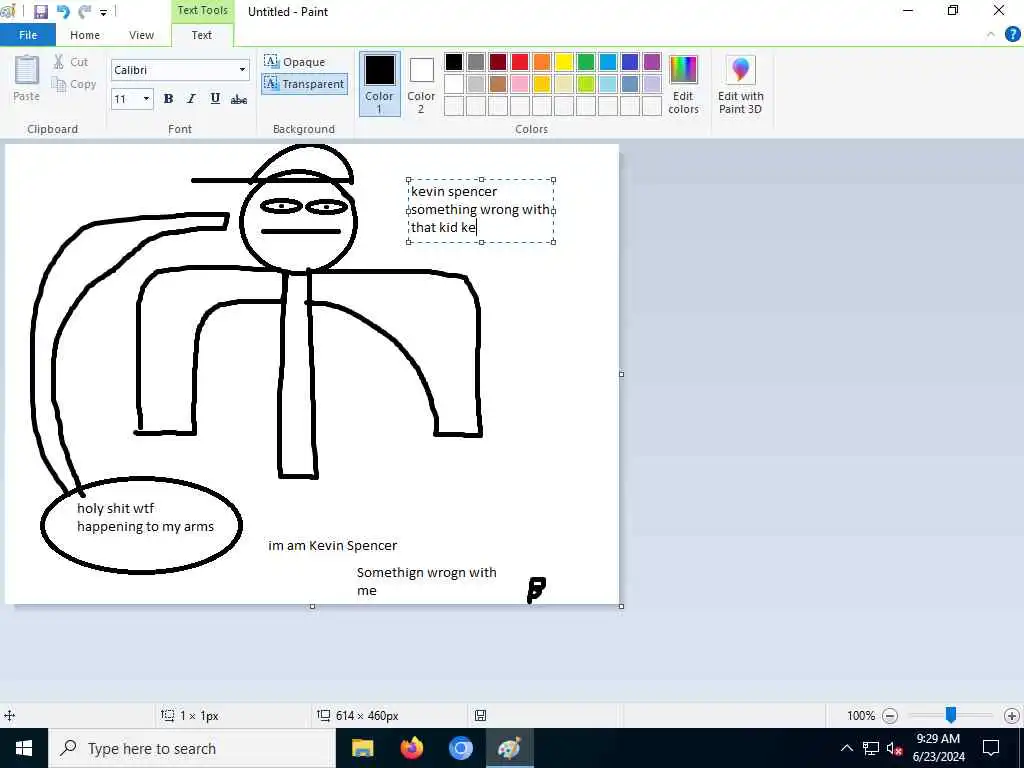Screen dimensions: 1024x768
Task: Toggle strikethrough formatting
Action: (239, 99)
